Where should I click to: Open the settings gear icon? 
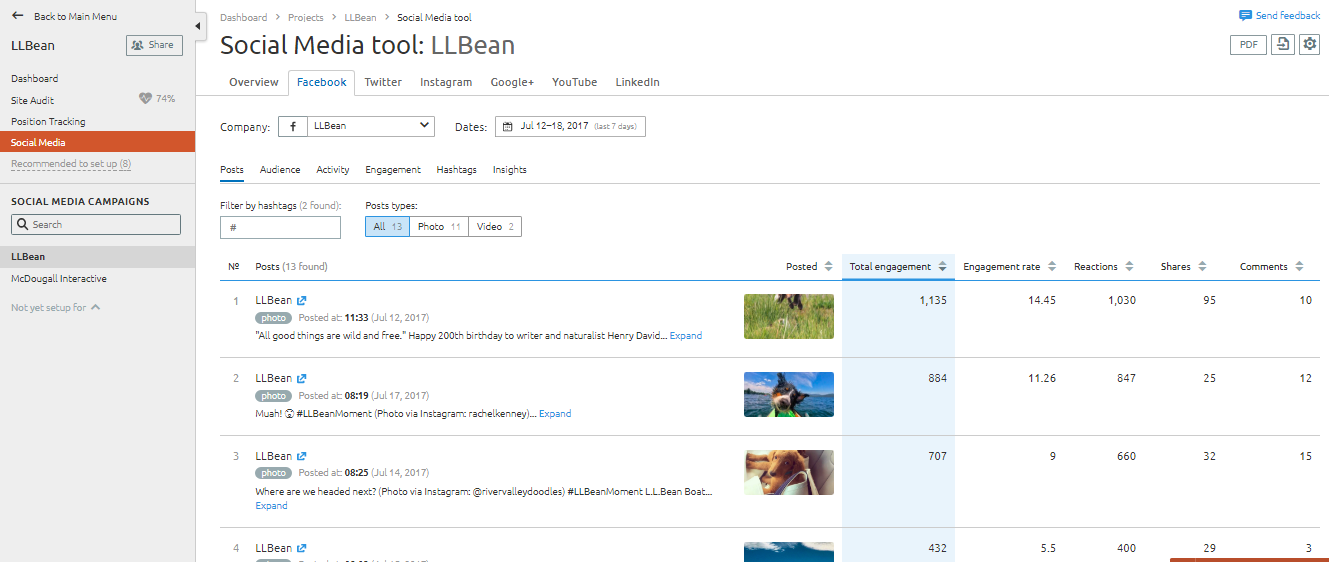(1309, 45)
